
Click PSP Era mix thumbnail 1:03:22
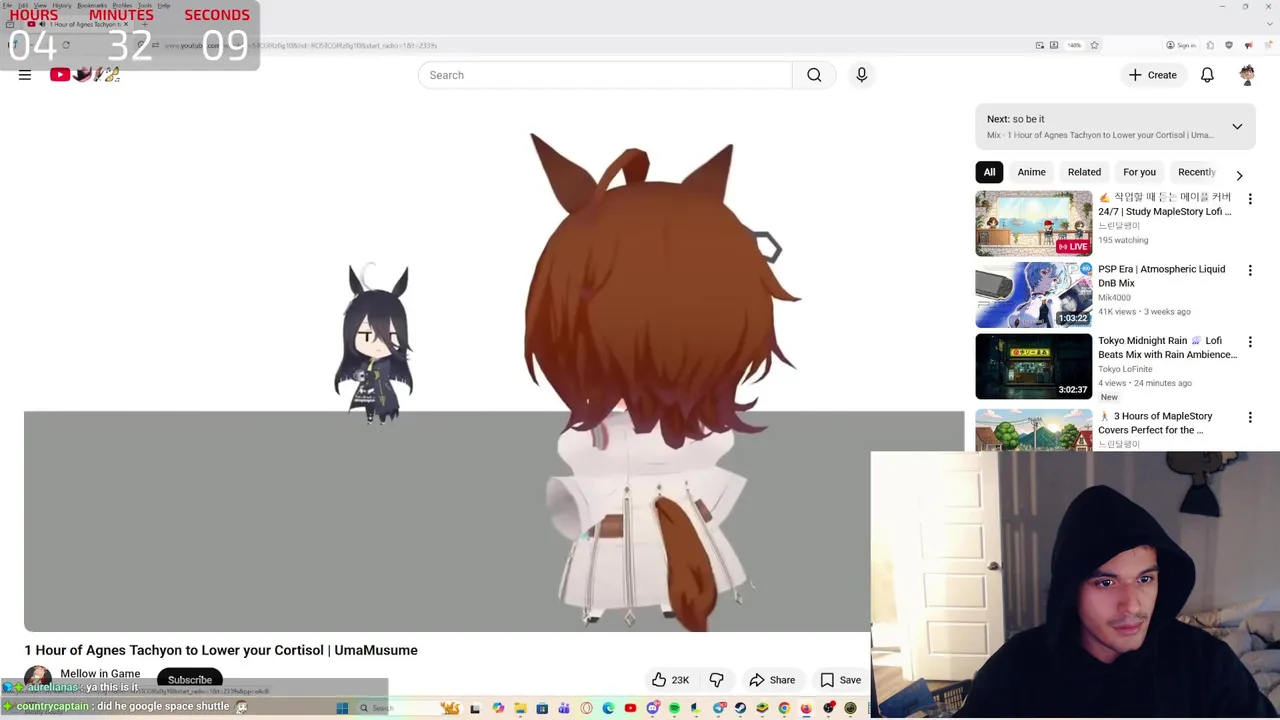tap(1034, 295)
